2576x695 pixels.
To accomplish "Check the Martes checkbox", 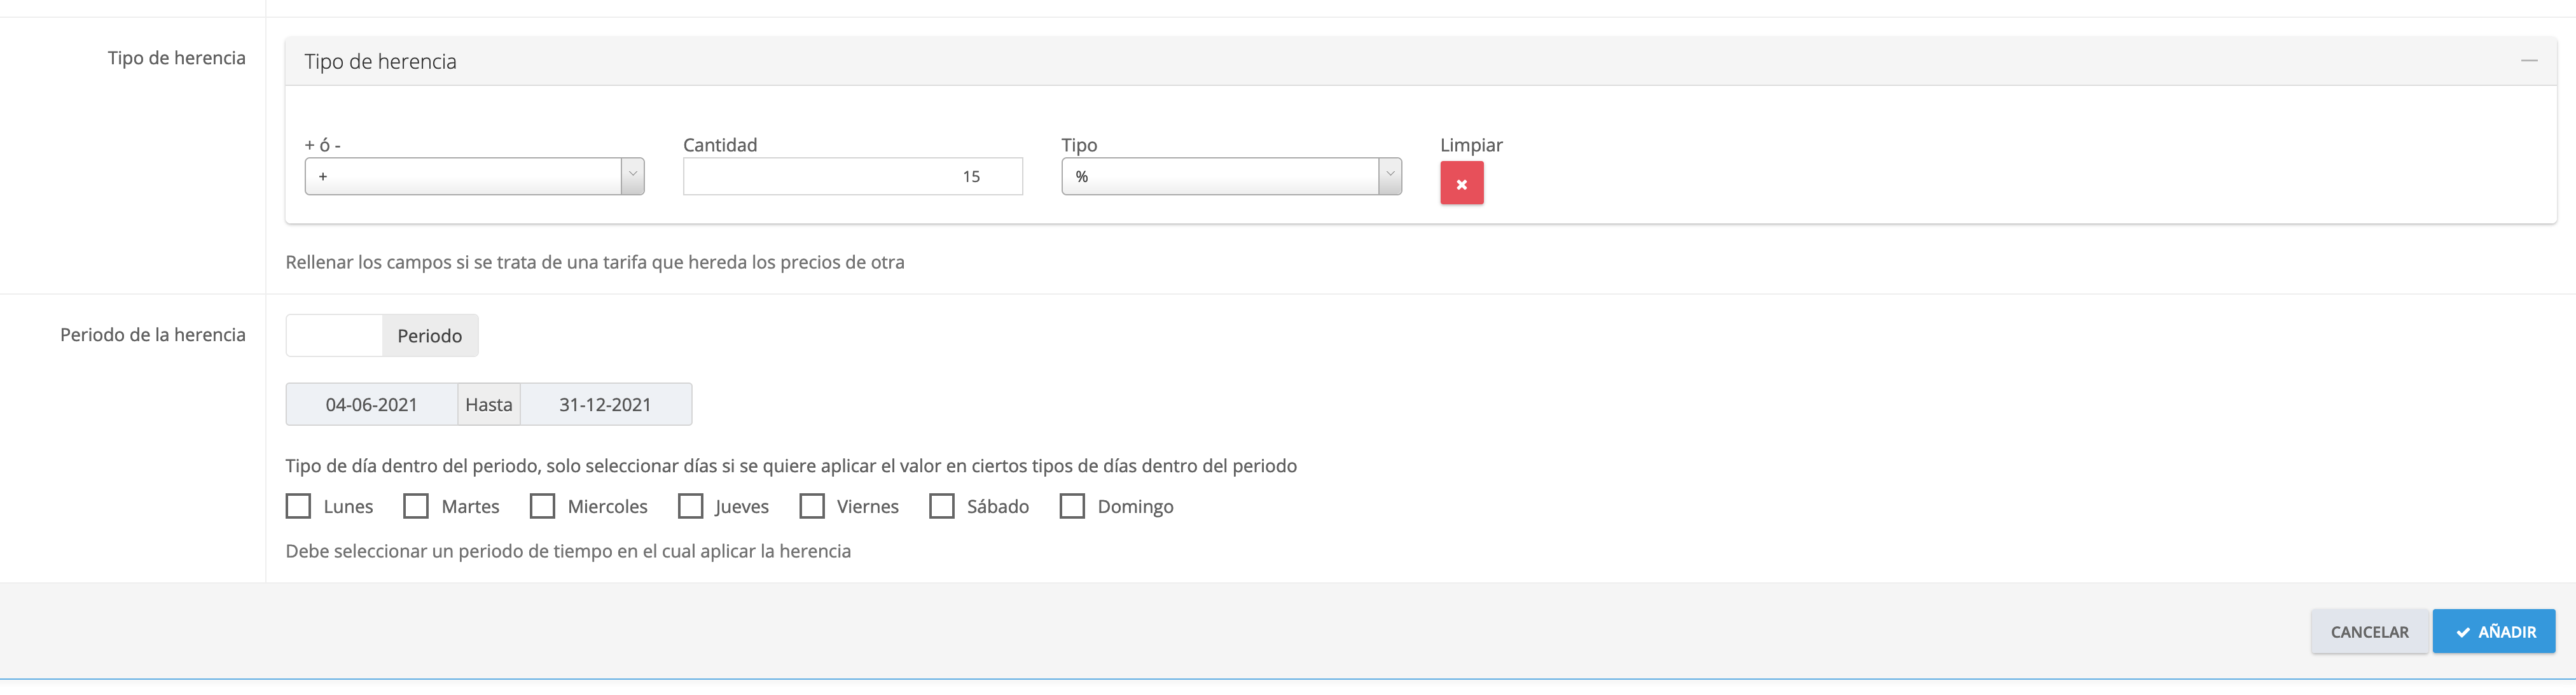I will (x=416, y=506).
